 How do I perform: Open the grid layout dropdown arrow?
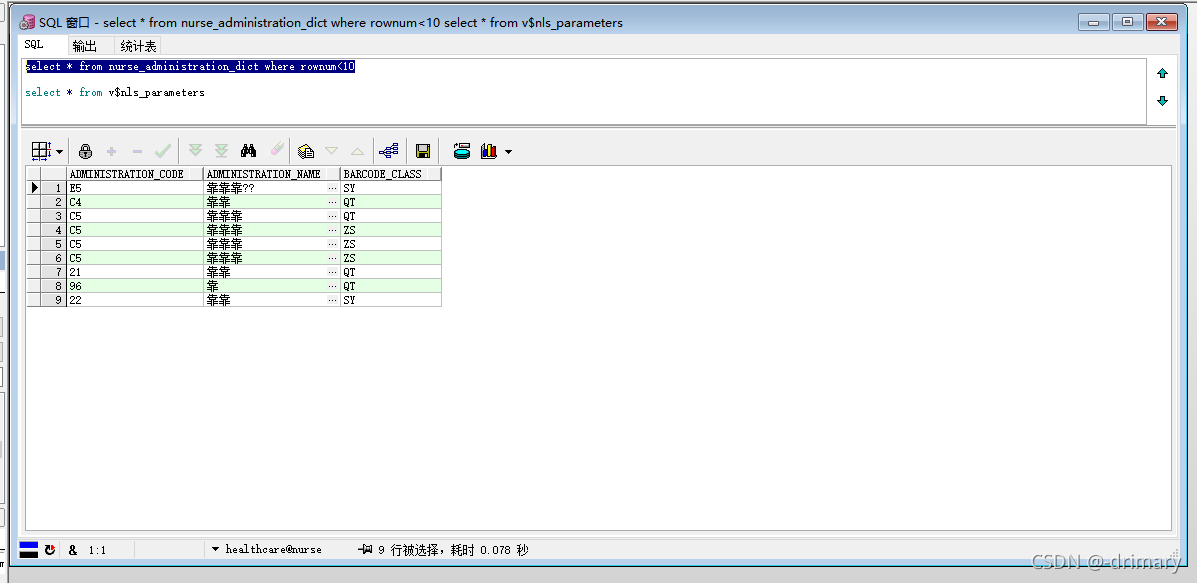point(60,150)
